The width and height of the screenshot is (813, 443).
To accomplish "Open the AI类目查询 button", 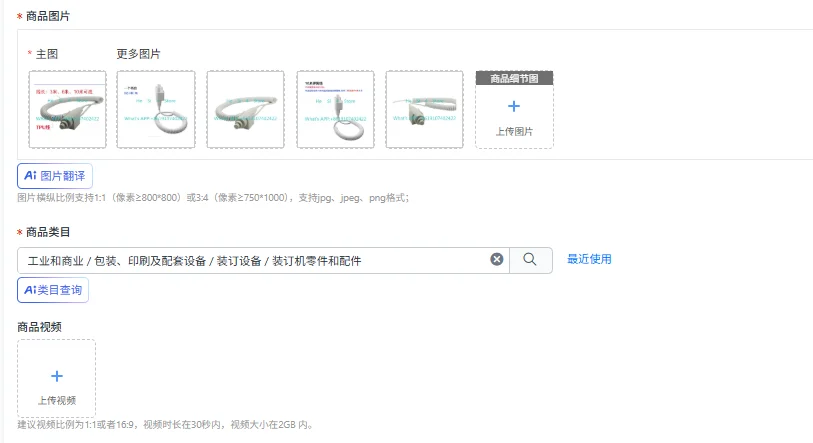I will tap(53, 290).
